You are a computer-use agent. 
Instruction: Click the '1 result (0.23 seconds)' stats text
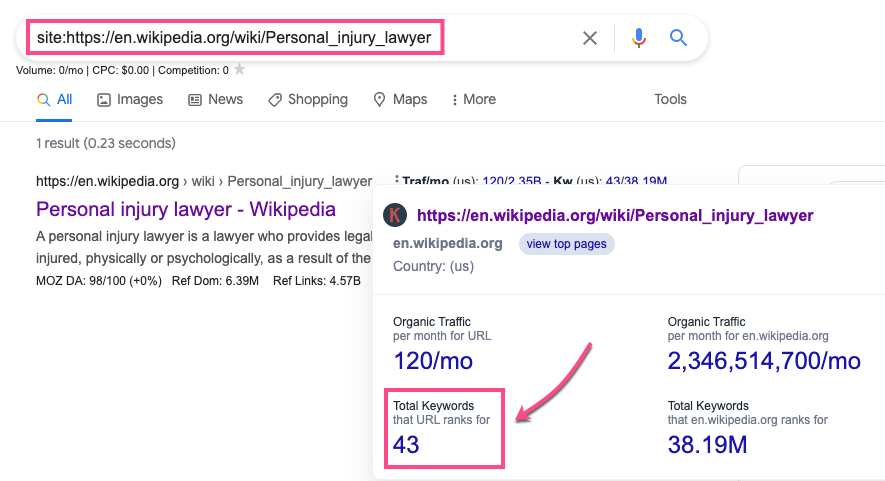(106, 143)
